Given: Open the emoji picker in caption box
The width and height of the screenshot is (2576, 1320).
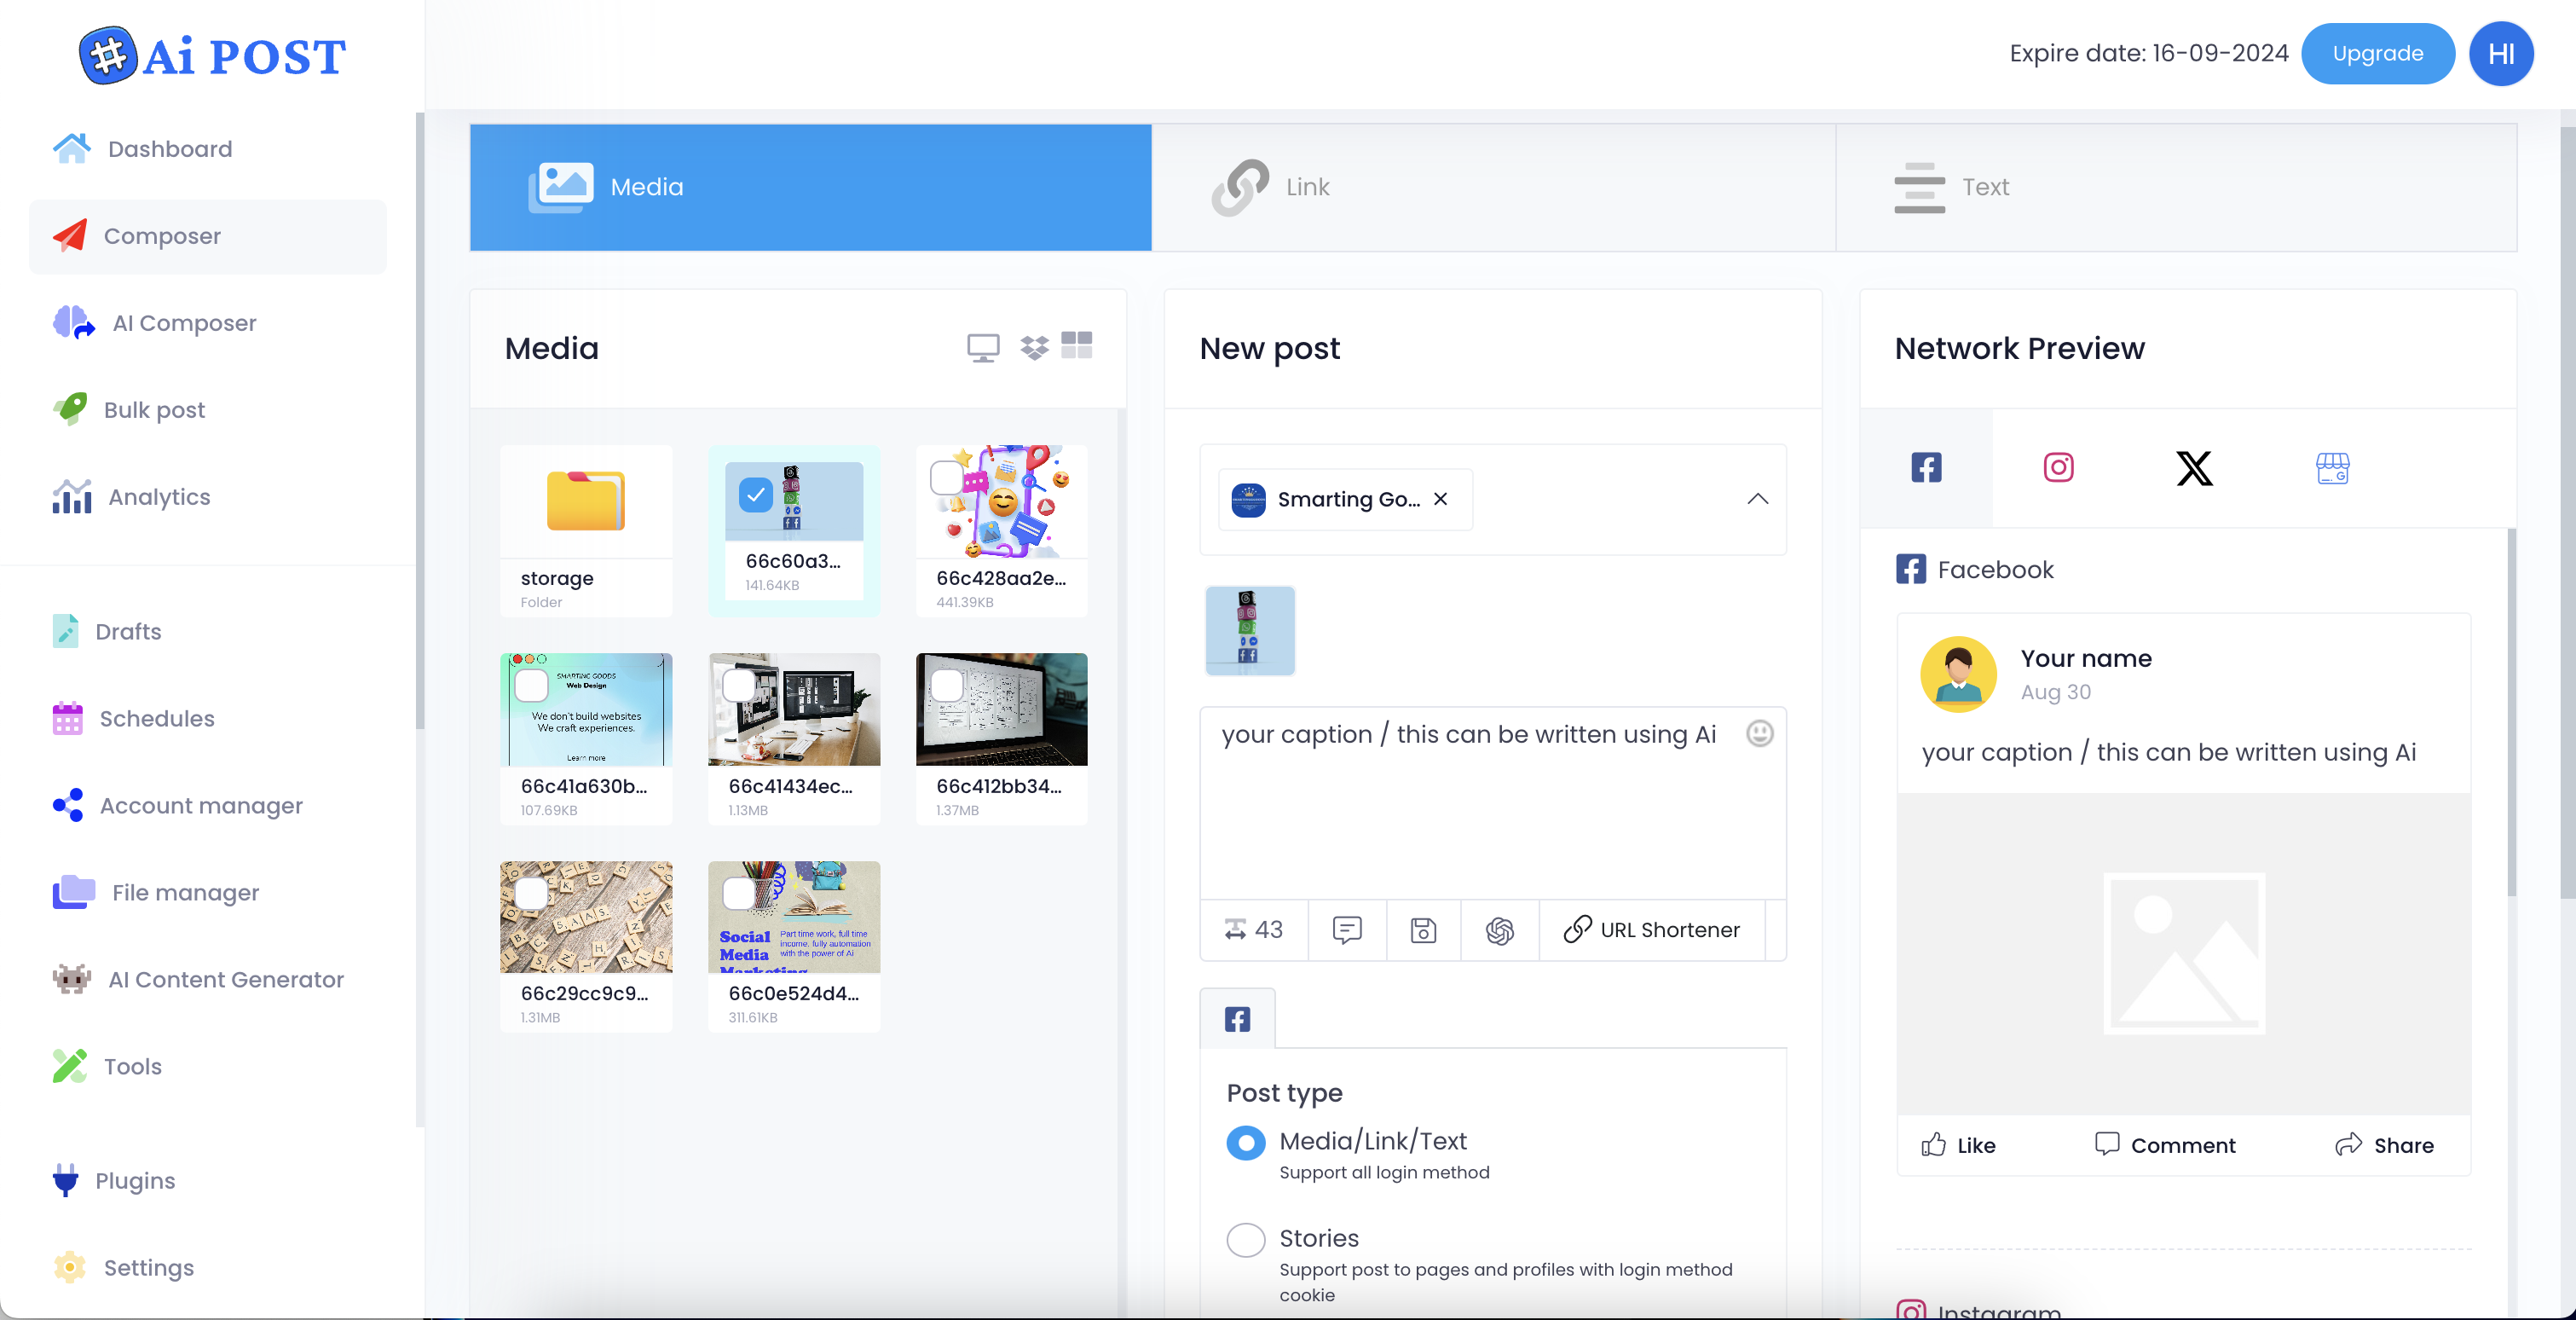Looking at the screenshot, I should click(1759, 734).
